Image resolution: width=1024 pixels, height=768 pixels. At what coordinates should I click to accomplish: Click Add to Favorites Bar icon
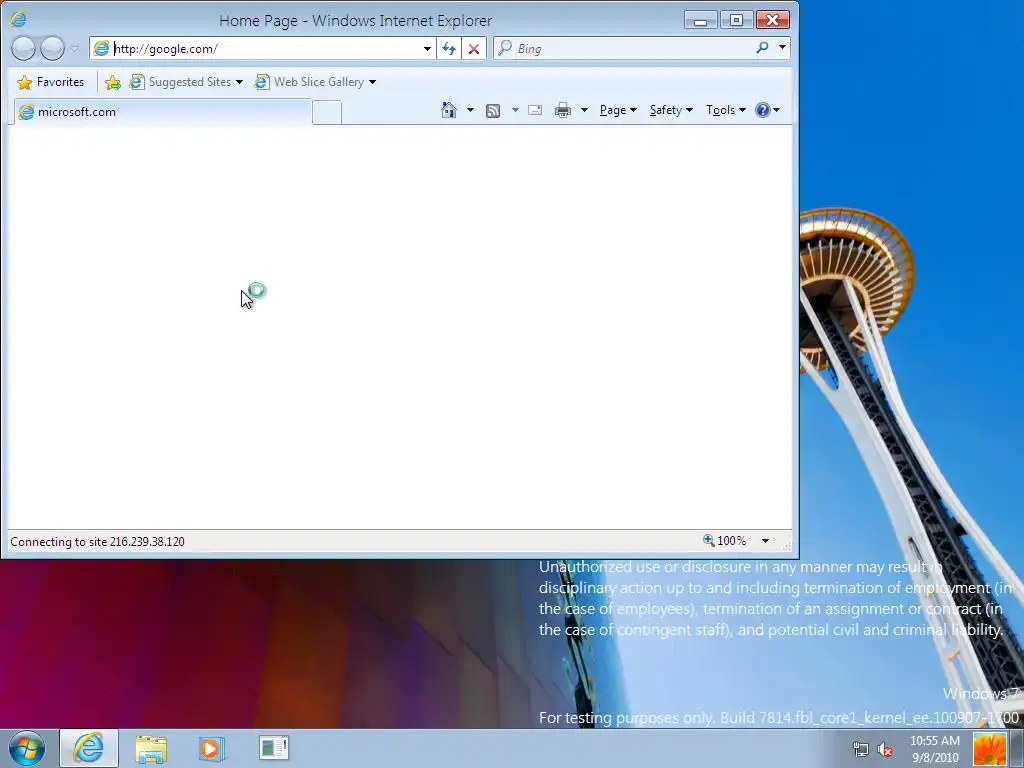pyautogui.click(x=113, y=82)
